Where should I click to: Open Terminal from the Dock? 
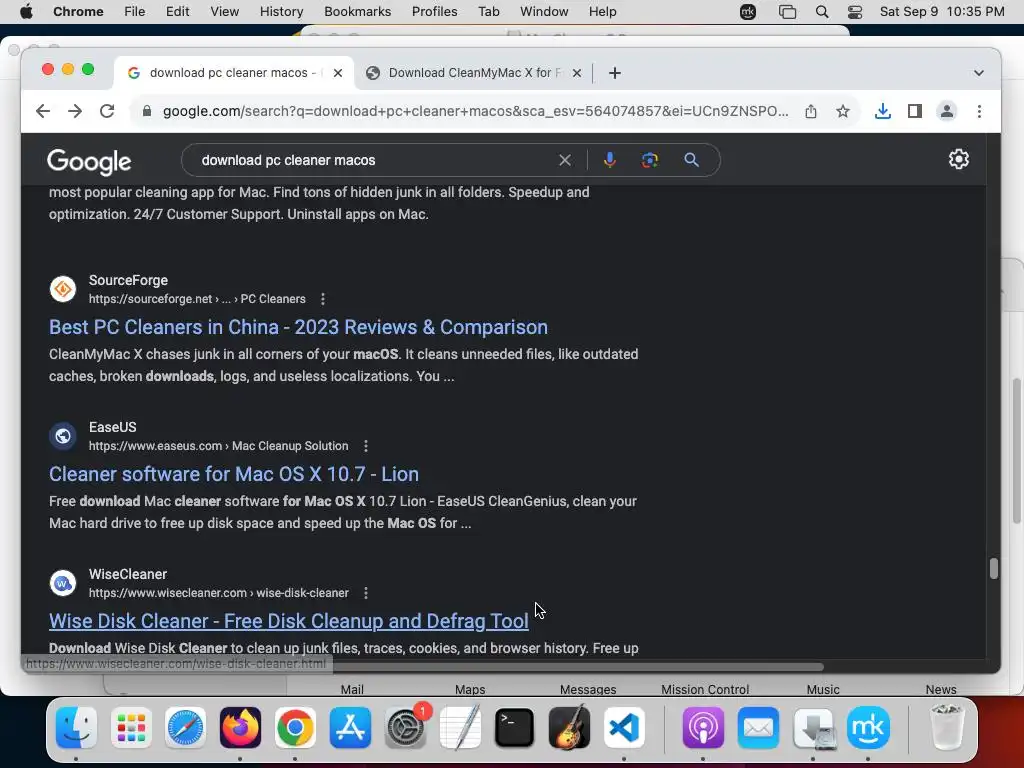pyautogui.click(x=515, y=728)
